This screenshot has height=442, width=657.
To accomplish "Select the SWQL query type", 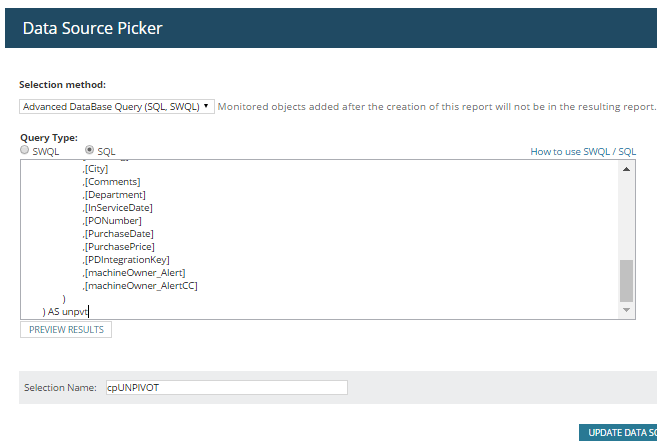I will pos(25,150).
